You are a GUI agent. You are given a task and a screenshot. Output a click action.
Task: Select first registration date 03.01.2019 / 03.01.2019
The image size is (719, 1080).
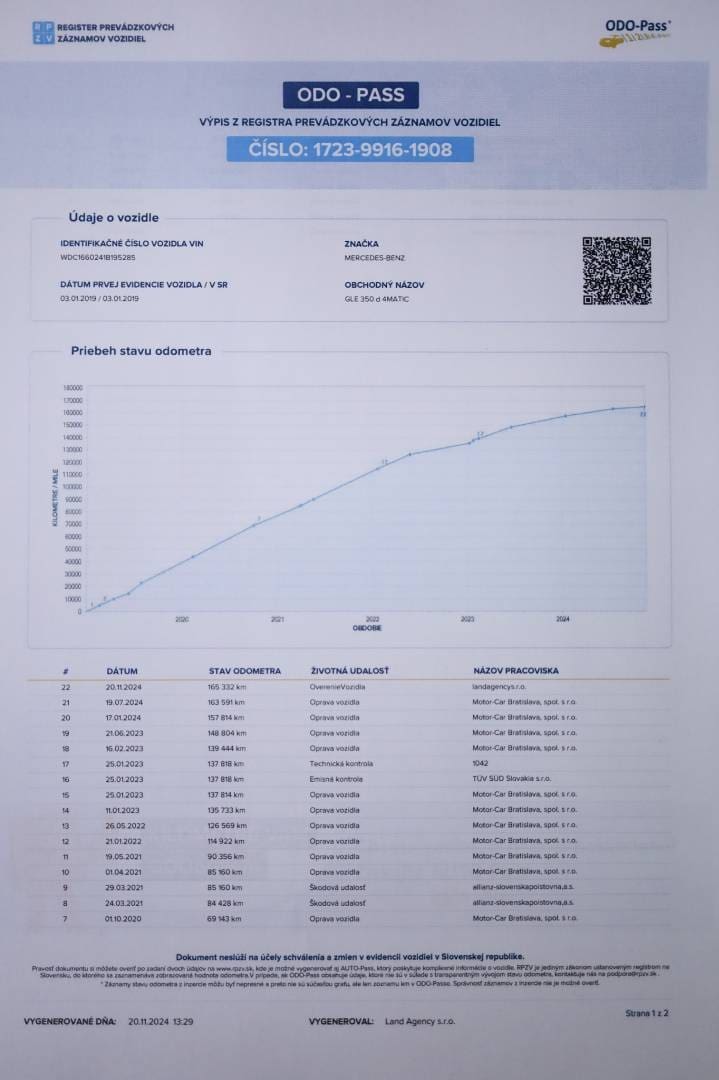[99, 299]
